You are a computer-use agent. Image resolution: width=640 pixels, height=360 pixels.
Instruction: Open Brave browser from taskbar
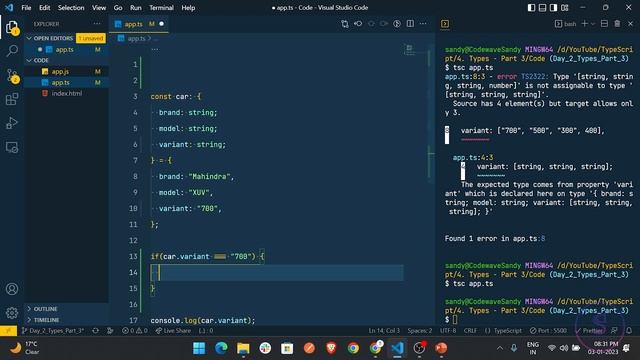click(x=331, y=348)
